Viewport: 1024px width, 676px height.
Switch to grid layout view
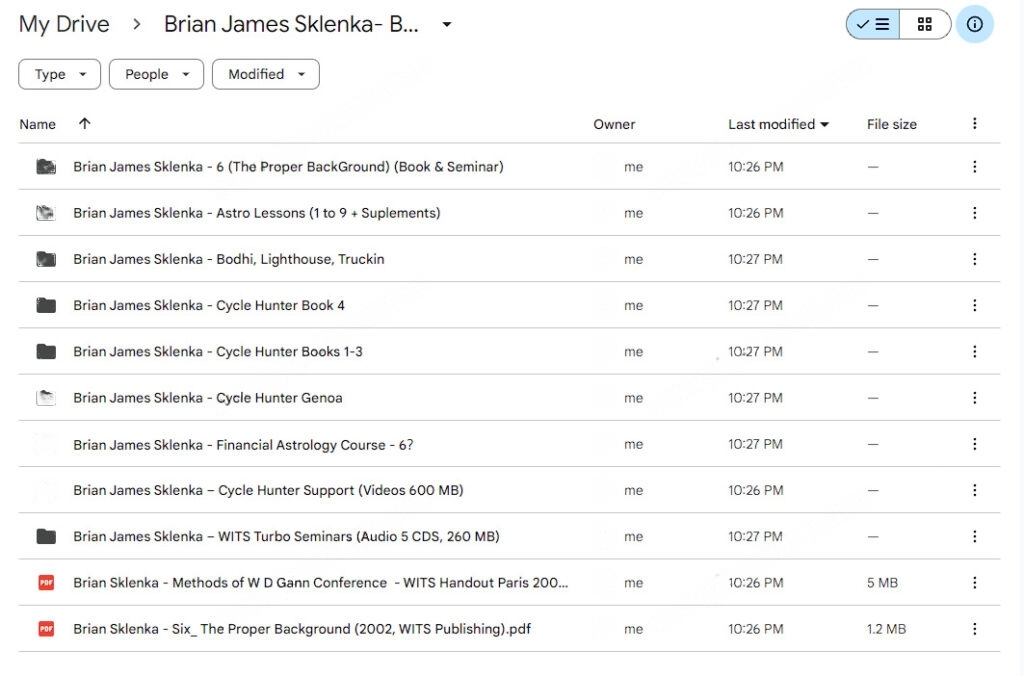[925, 24]
